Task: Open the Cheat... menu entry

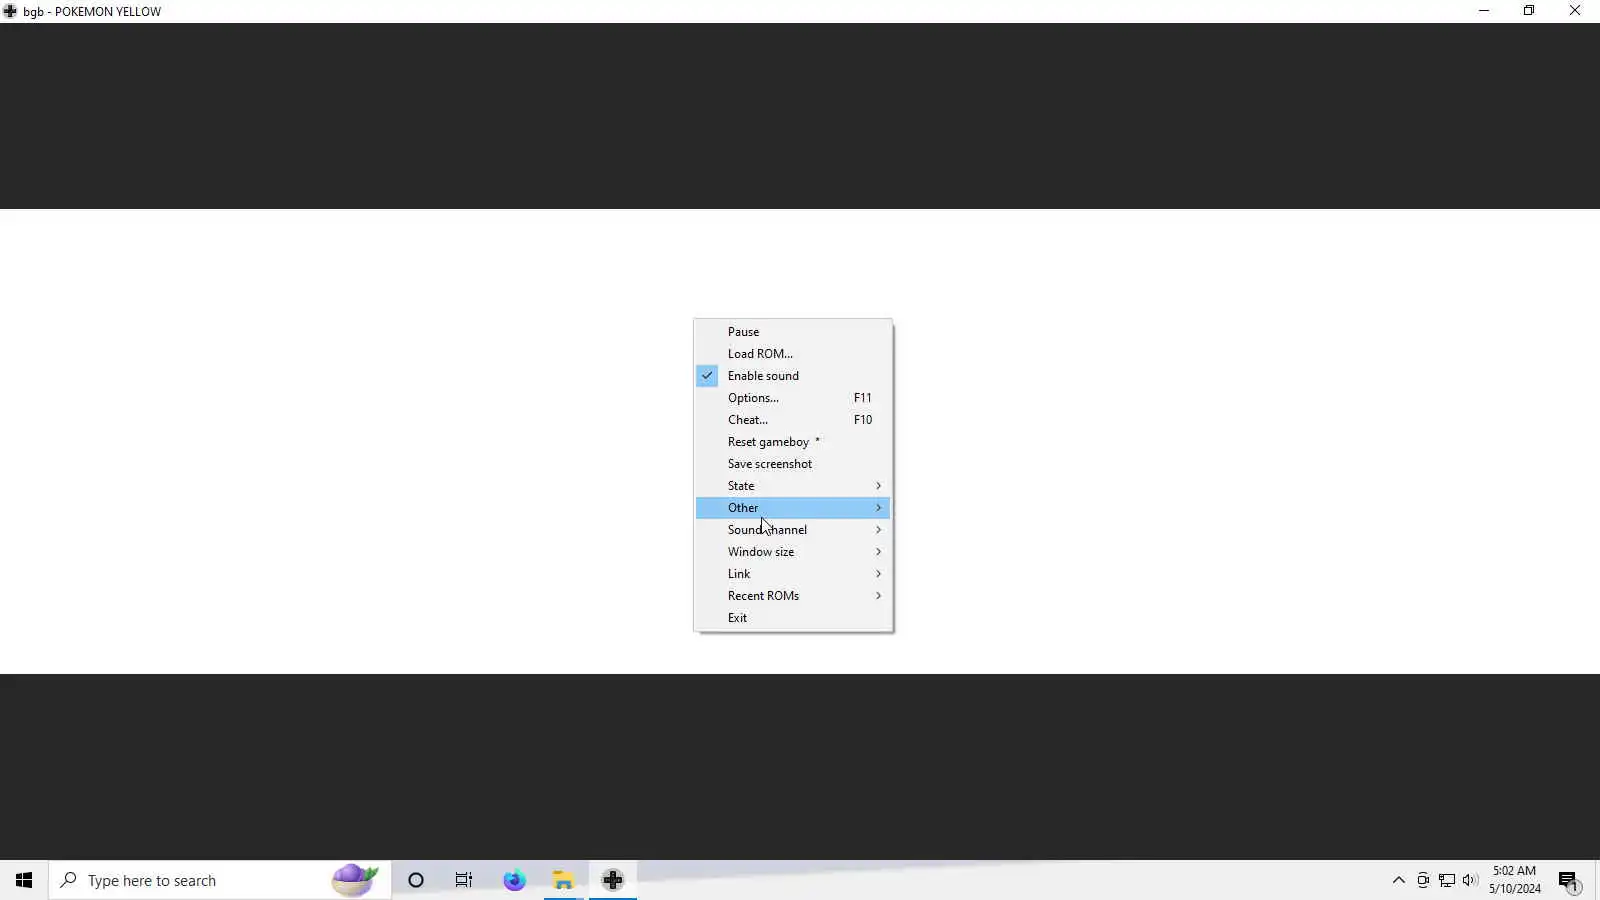Action: (x=792, y=420)
